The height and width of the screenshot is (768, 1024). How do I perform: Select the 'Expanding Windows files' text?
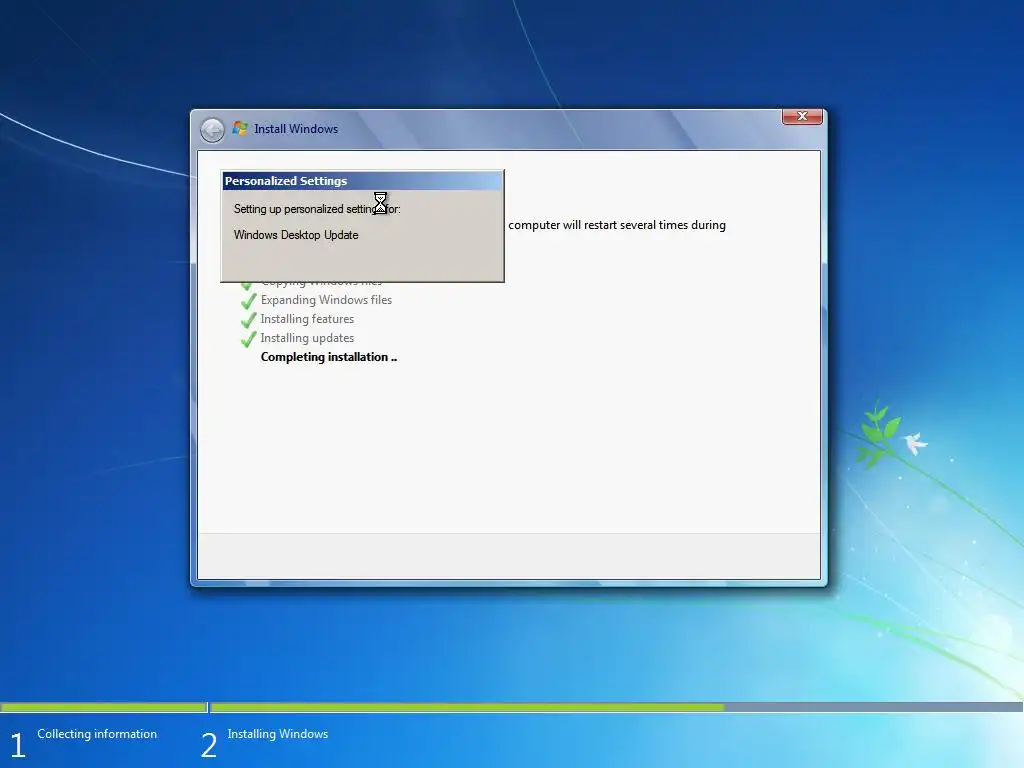point(326,300)
